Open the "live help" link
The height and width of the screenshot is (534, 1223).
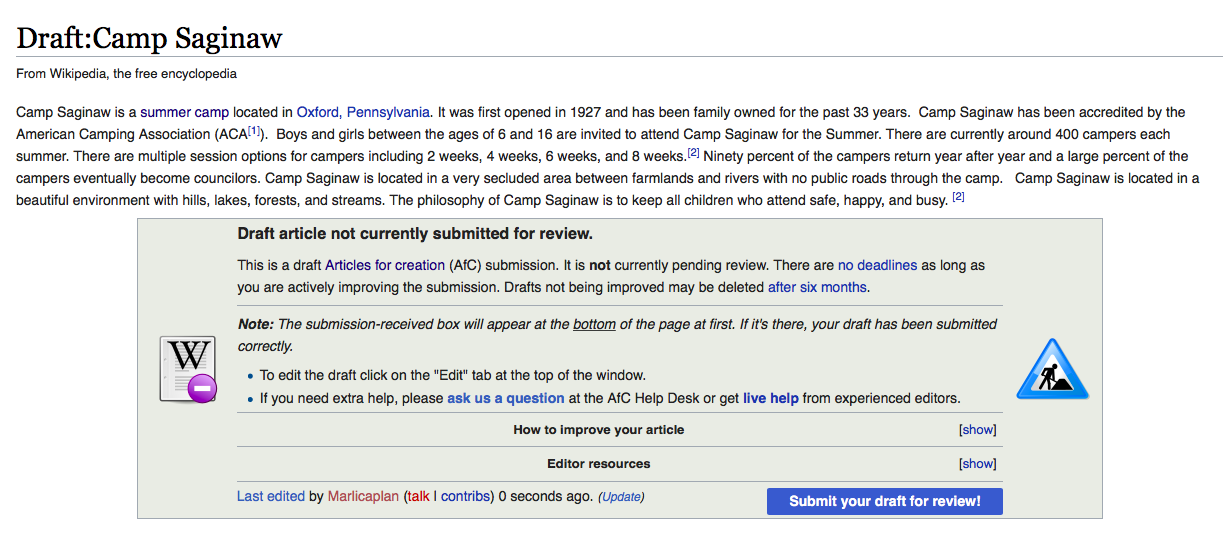(x=770, y=398)
